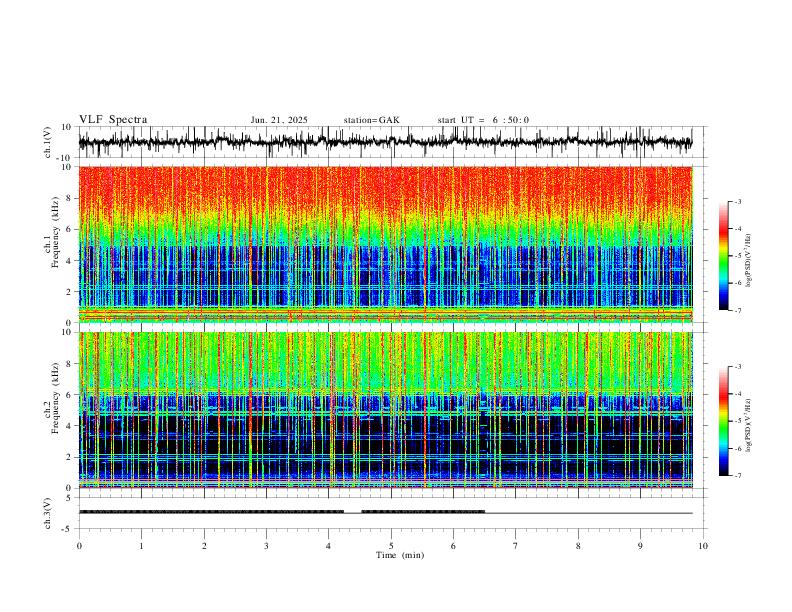
Task: Click the "ch.3(V)" axis label
Action: (48, 513)
